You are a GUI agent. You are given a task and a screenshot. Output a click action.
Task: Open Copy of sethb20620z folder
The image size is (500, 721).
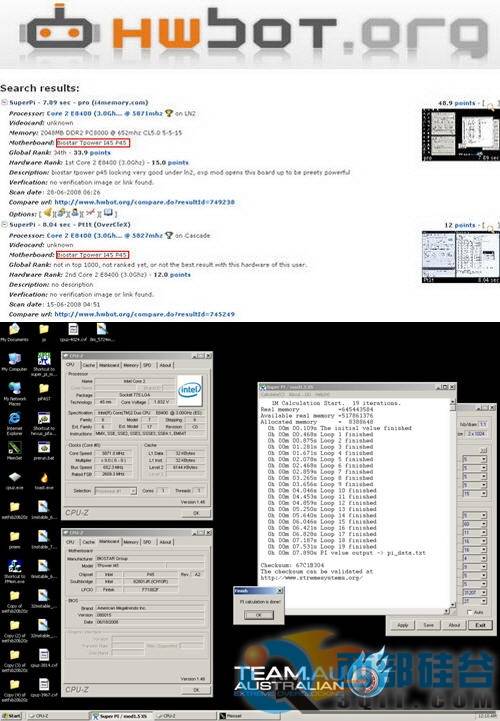[14, 601]
